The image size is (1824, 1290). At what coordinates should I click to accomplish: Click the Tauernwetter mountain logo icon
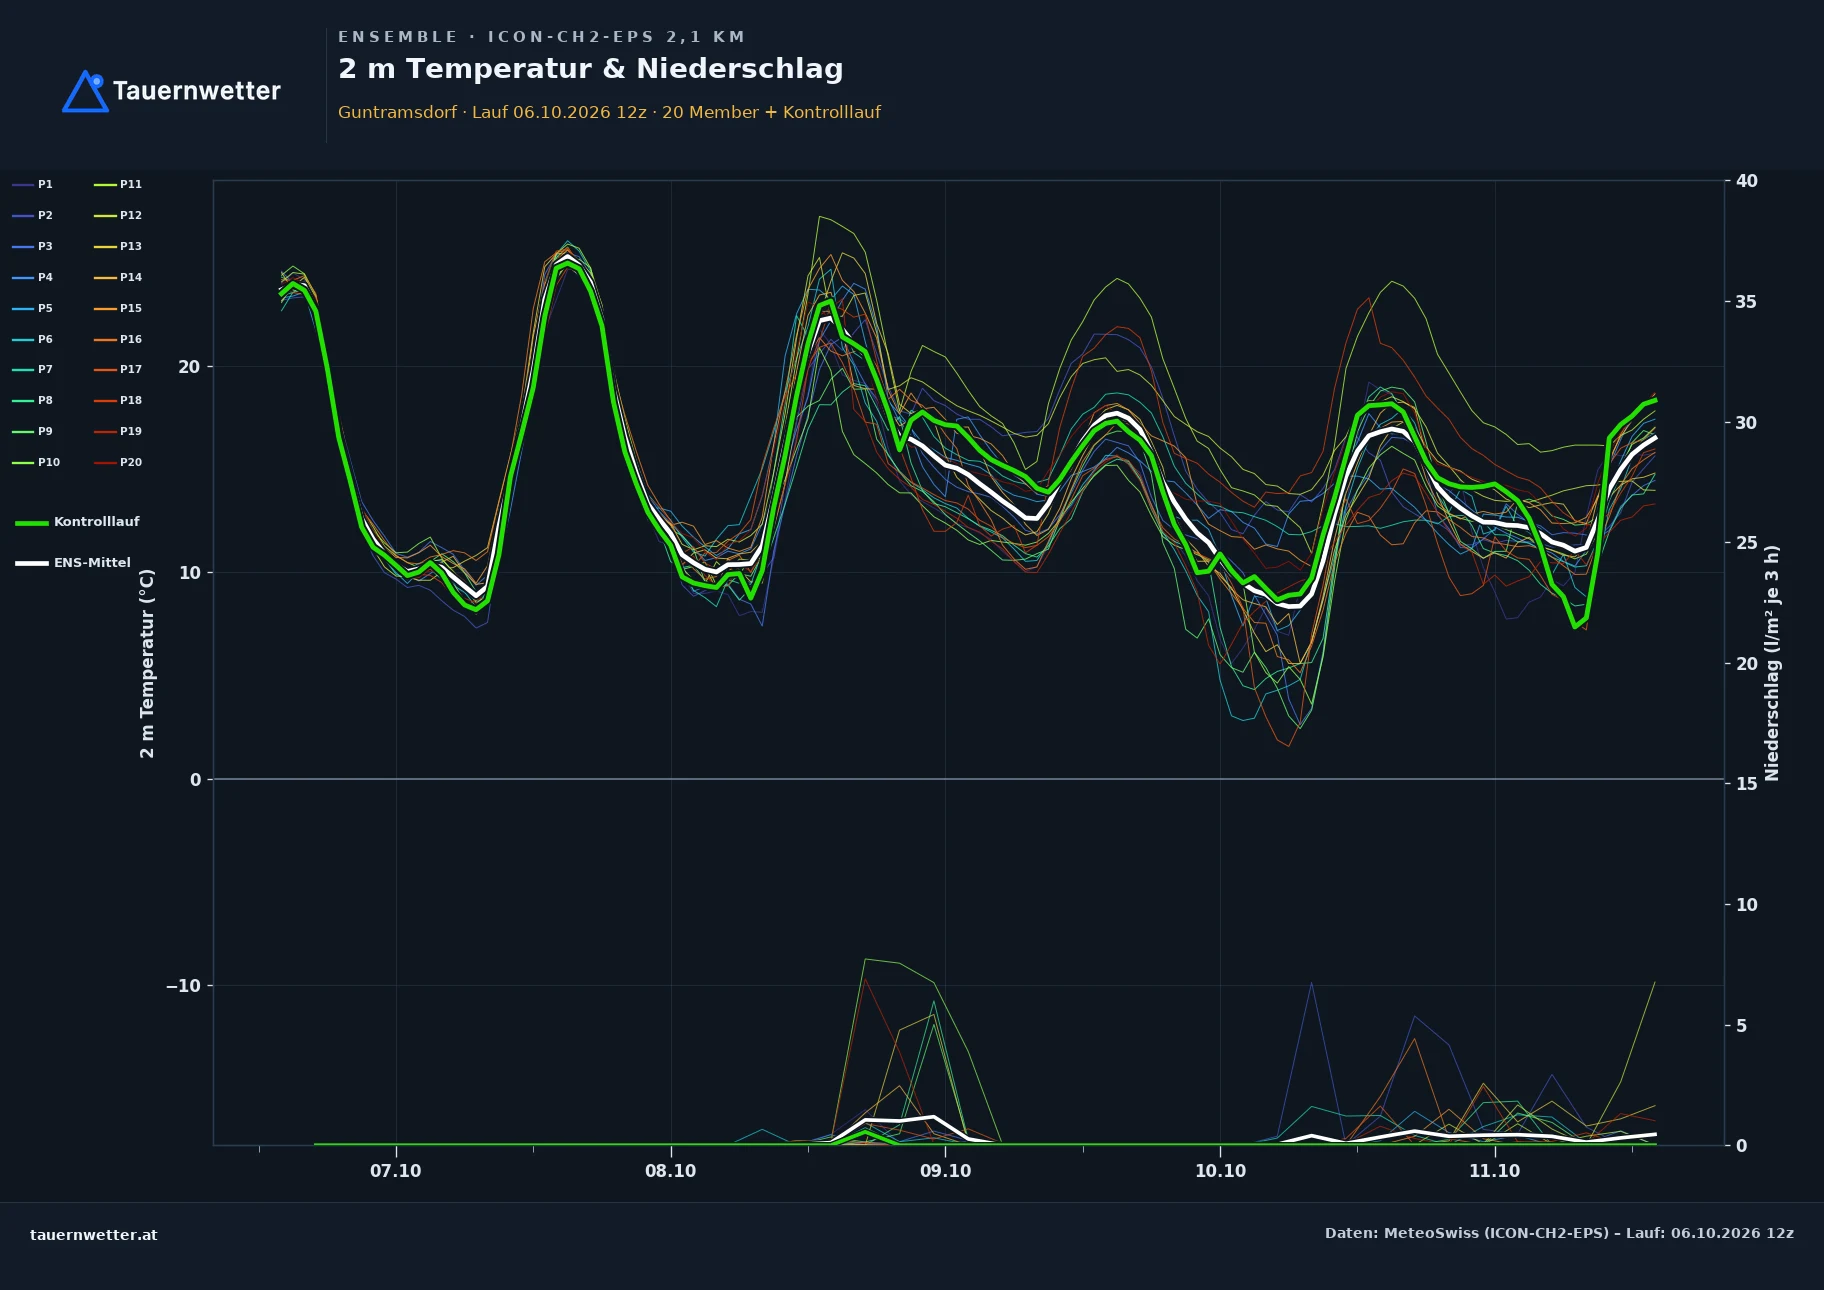85,91
